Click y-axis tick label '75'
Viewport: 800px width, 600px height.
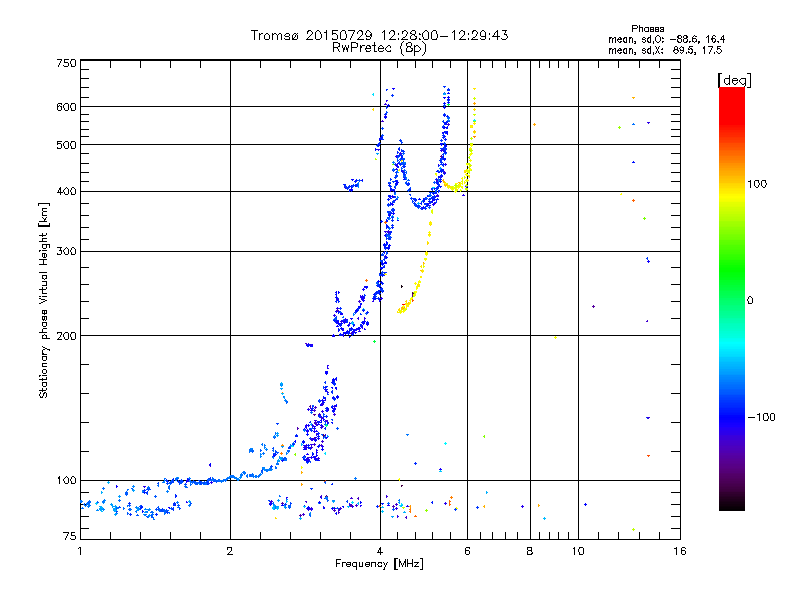point(70,536)
